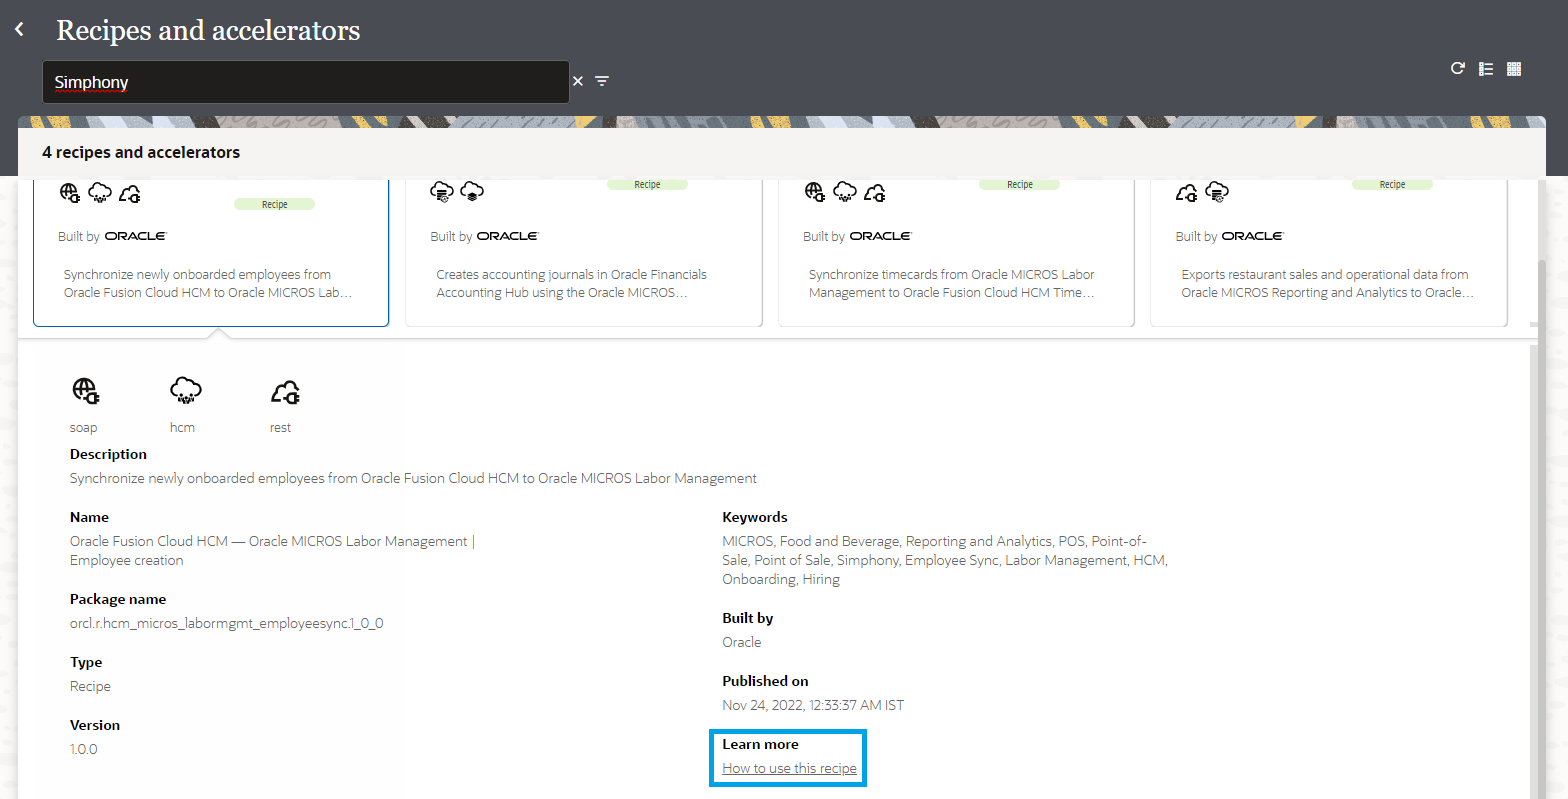Image resolution: width=1568 pixels, height=799 pixels.
Task: Click SOAP icon on first recipe card
Action: 70,193
